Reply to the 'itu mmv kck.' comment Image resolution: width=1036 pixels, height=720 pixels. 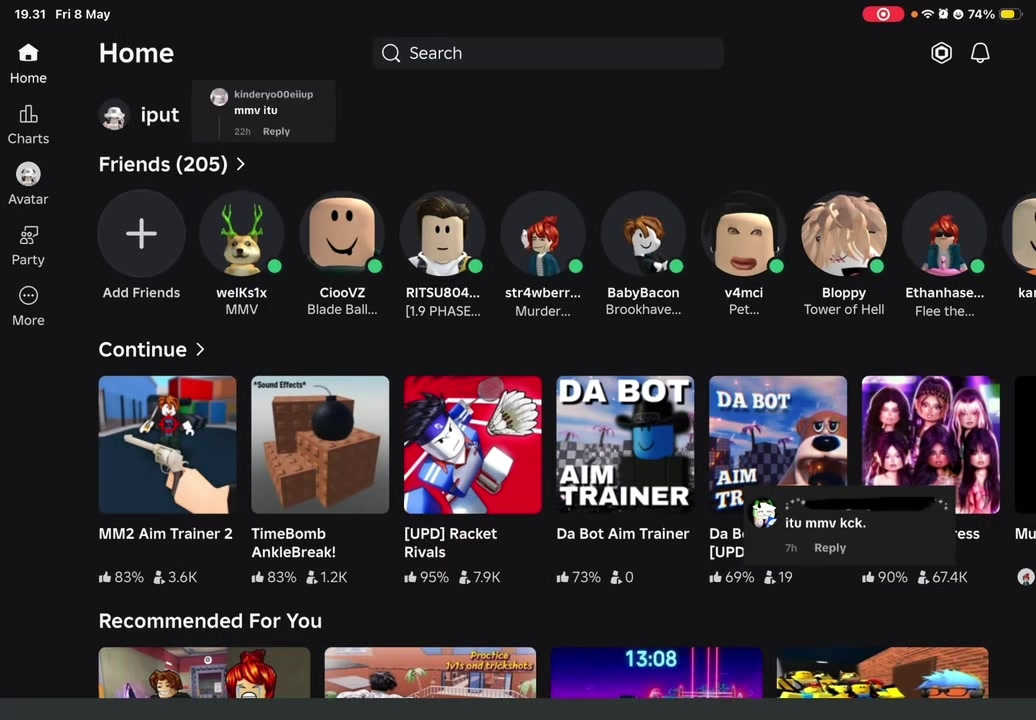pos(830,548)
